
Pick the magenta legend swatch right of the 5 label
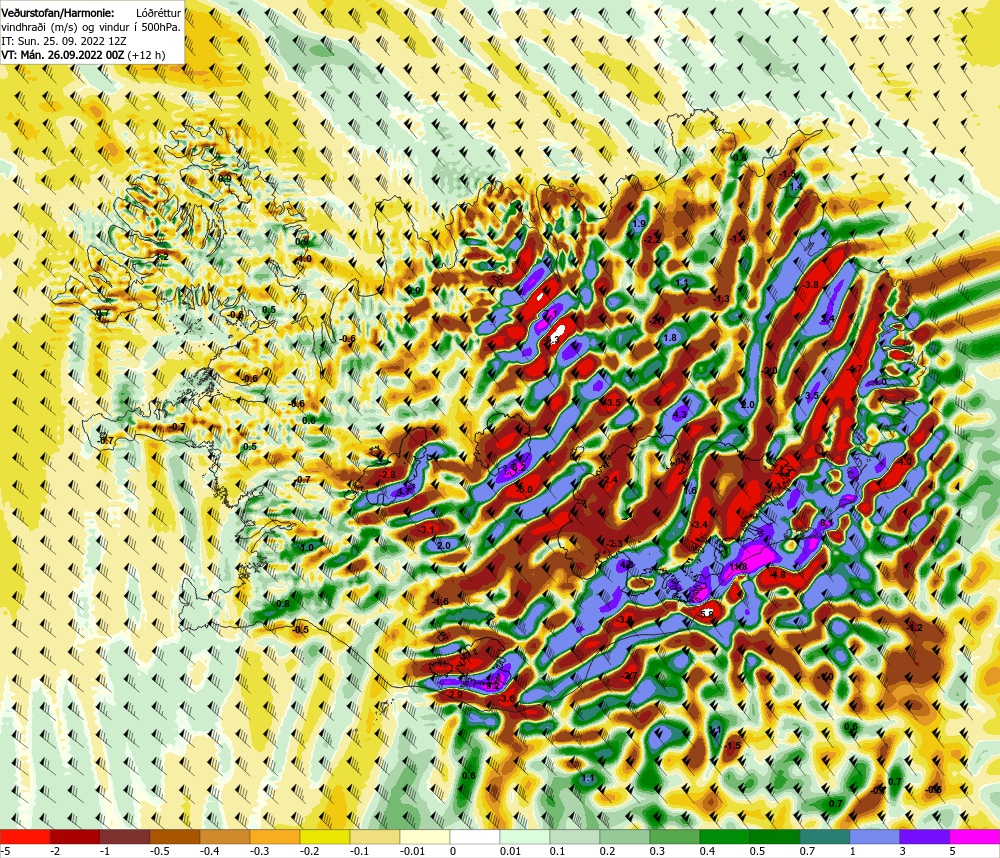[975, 836]
